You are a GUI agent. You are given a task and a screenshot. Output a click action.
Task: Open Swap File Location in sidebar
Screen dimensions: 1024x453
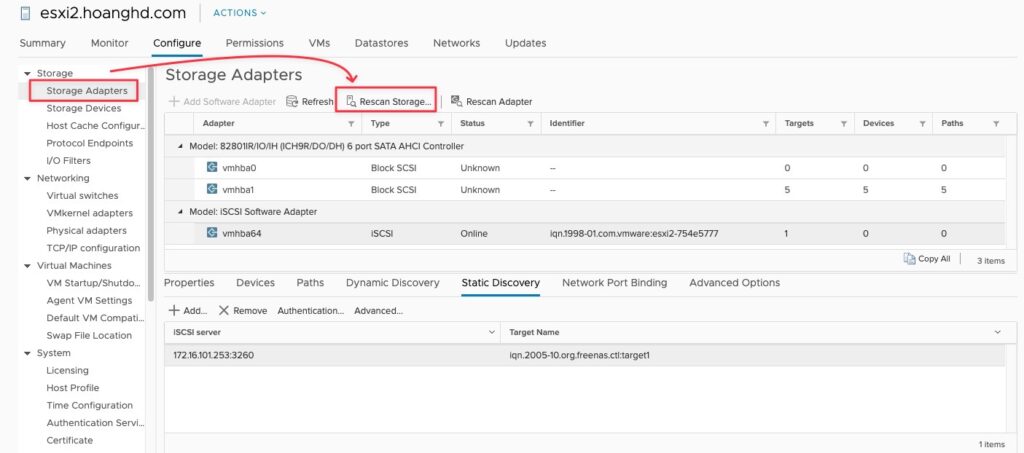tap(89, 336)
